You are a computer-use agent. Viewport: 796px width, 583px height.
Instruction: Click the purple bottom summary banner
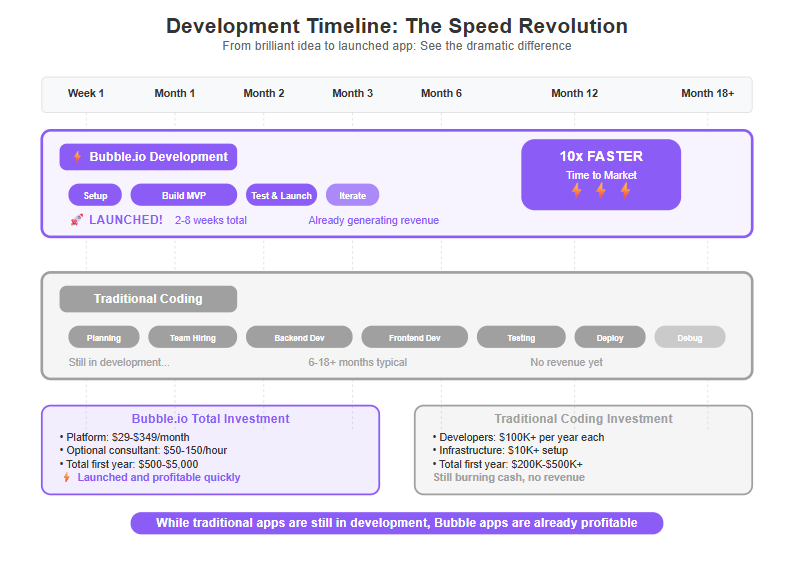pos(397,523)
